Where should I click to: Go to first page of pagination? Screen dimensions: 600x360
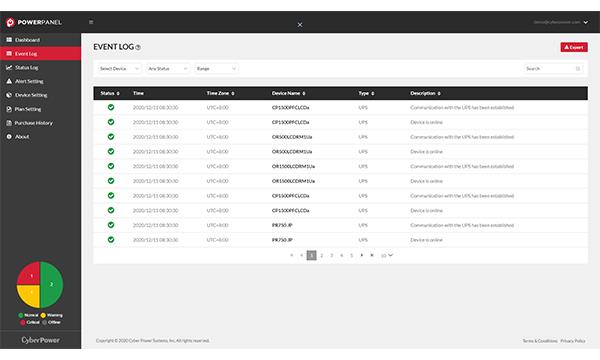pyautogui.click(x=292, y=255)
